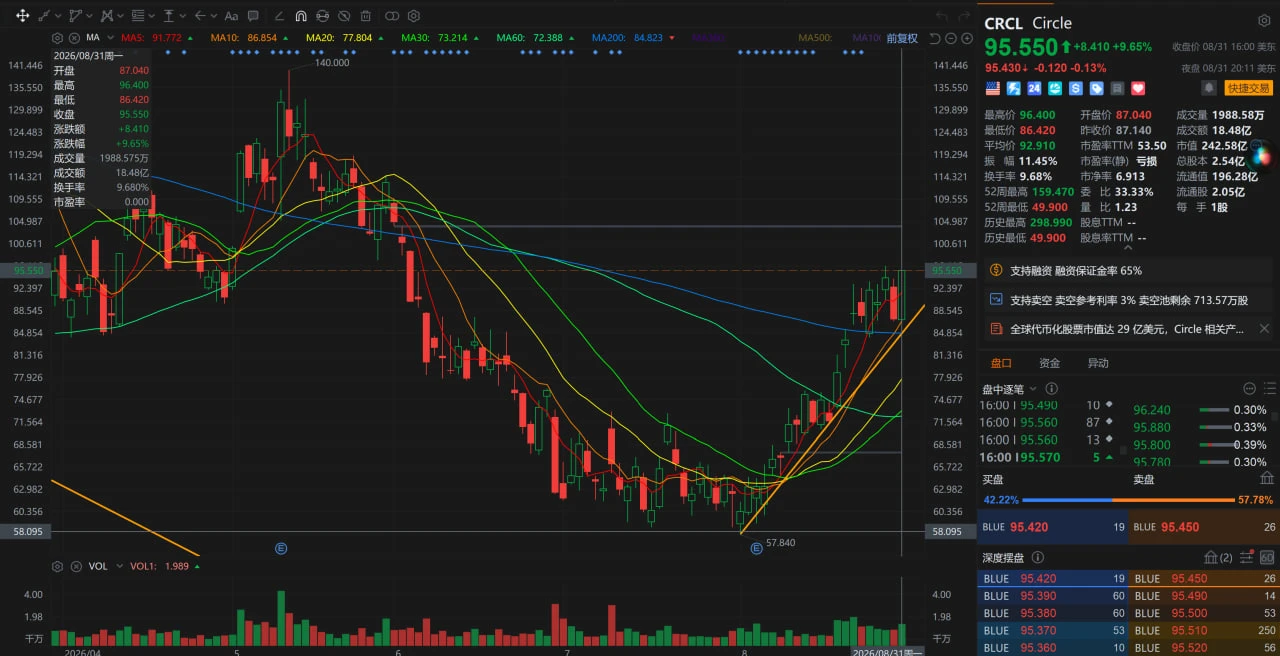1280x656 pixels.
Task: Set a price alert with bell icon
Action: coord(1209,88)
